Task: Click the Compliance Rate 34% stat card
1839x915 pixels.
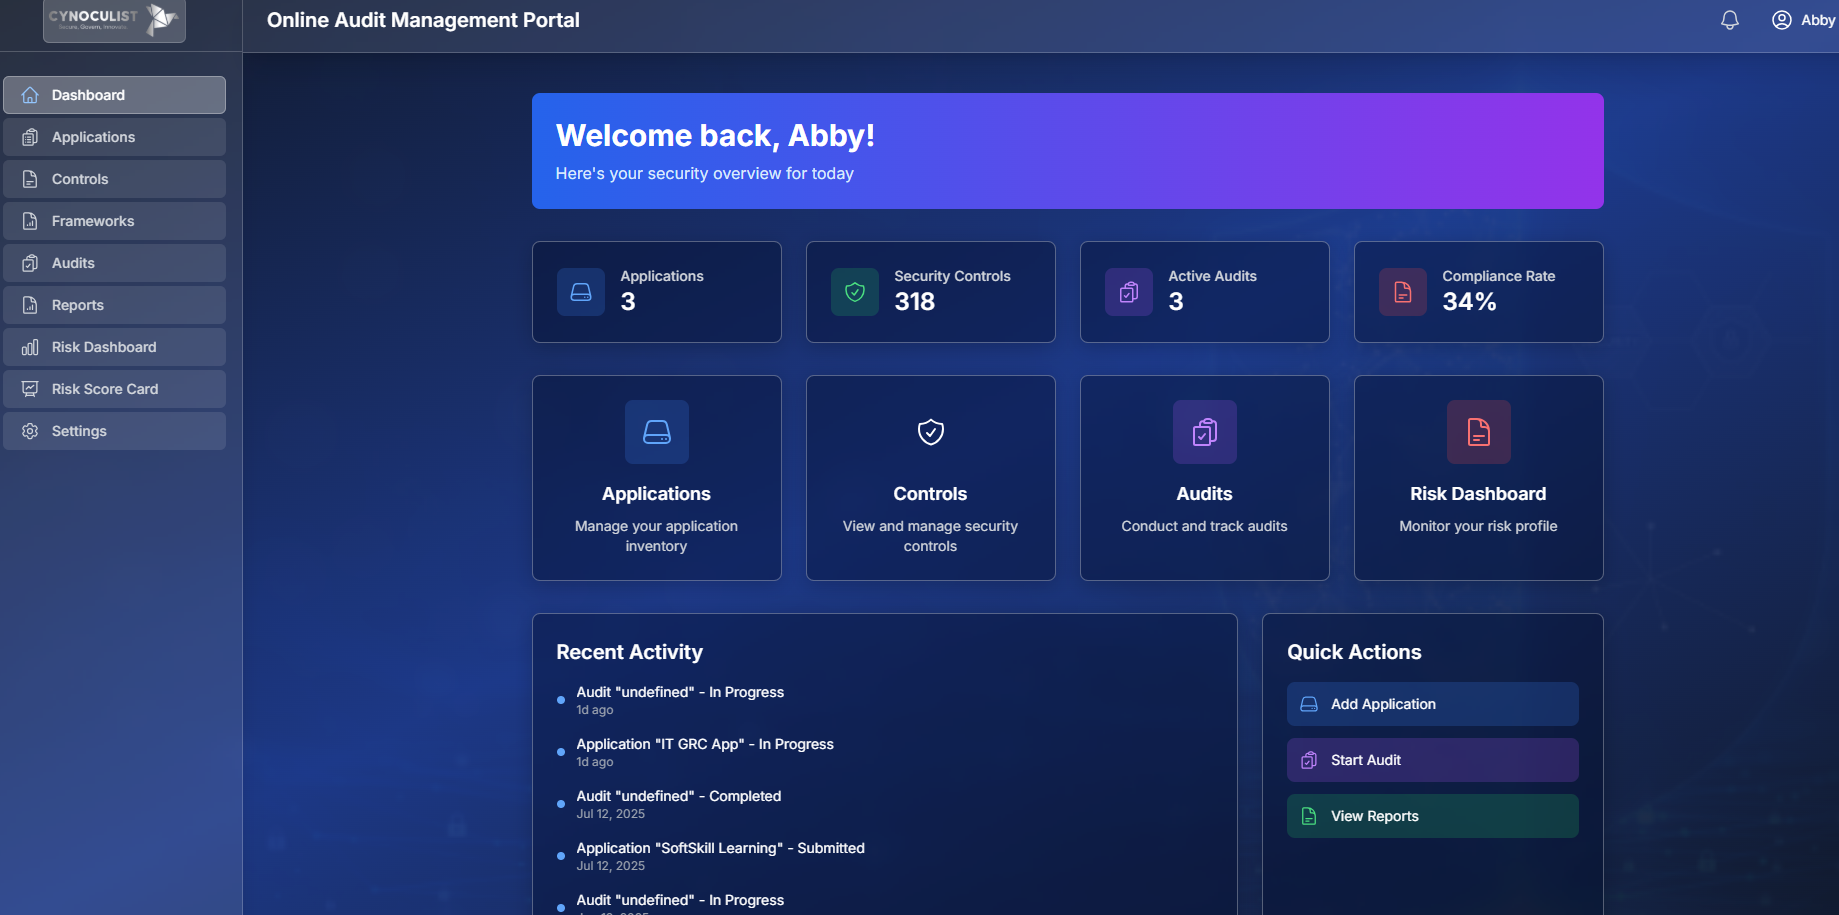Action: pyautogui.click(x=1478, y=292)
